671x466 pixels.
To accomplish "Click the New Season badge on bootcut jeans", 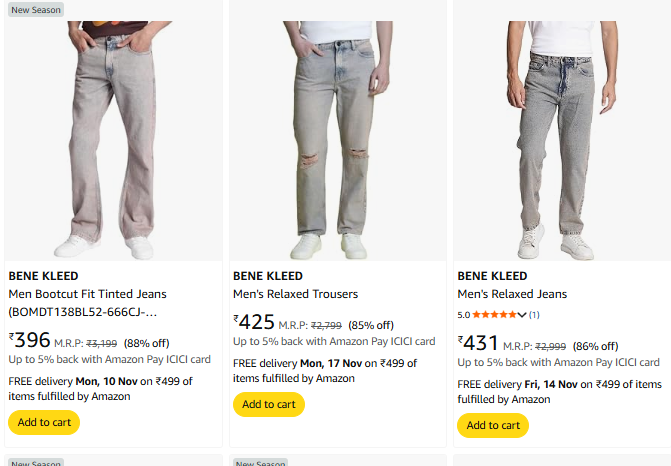I will tap(36, 10).
